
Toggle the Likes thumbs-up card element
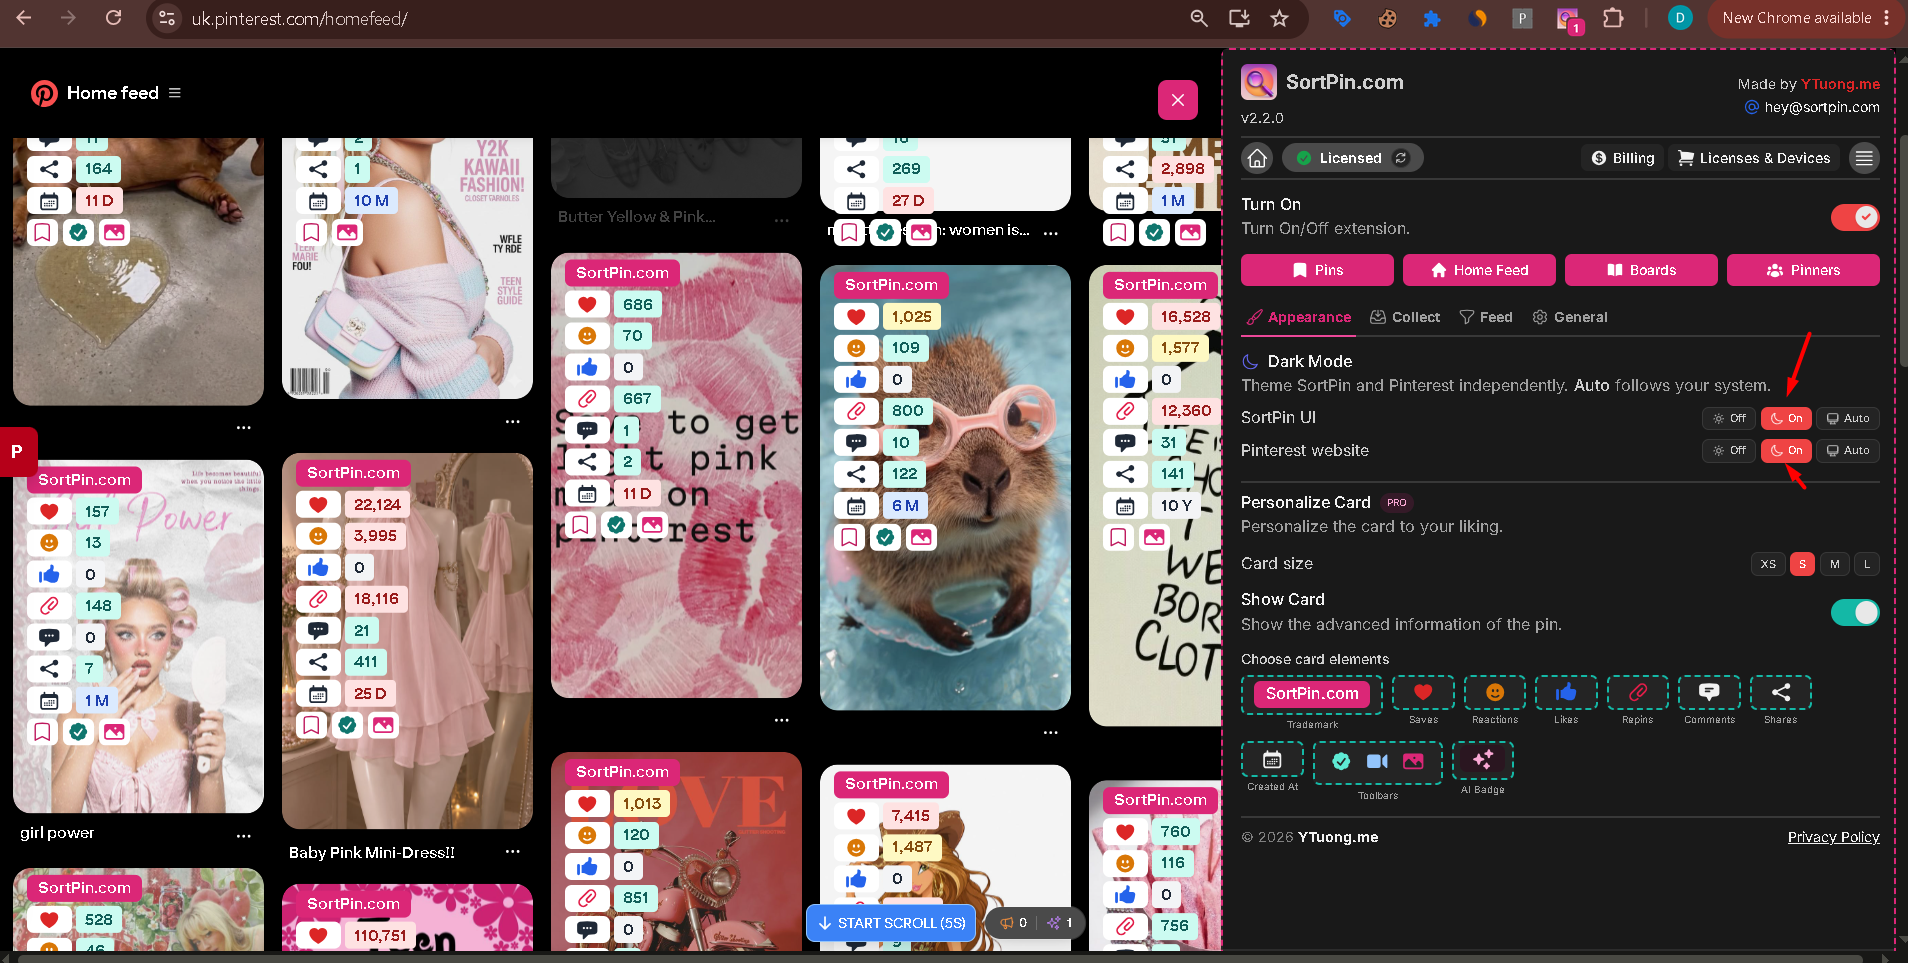point(1566,692)
